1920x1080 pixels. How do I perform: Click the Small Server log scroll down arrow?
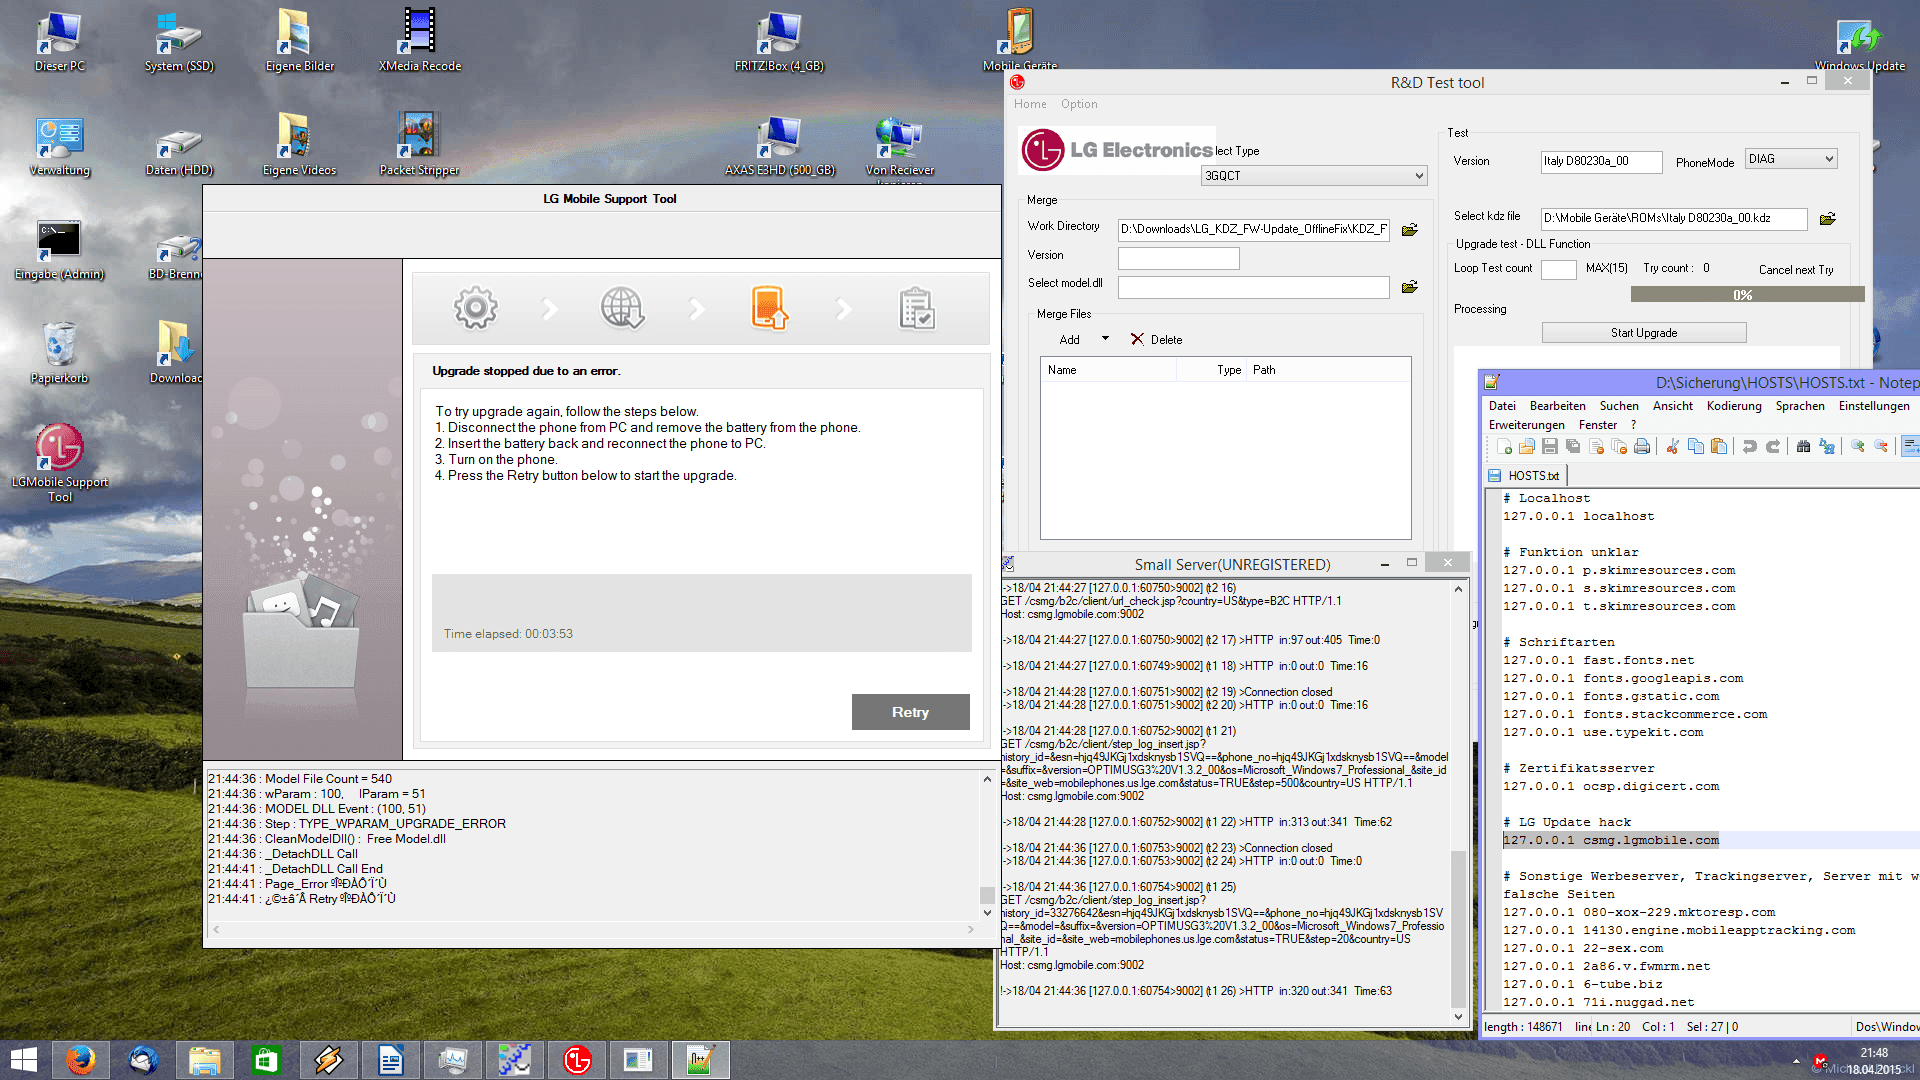1458,1016
